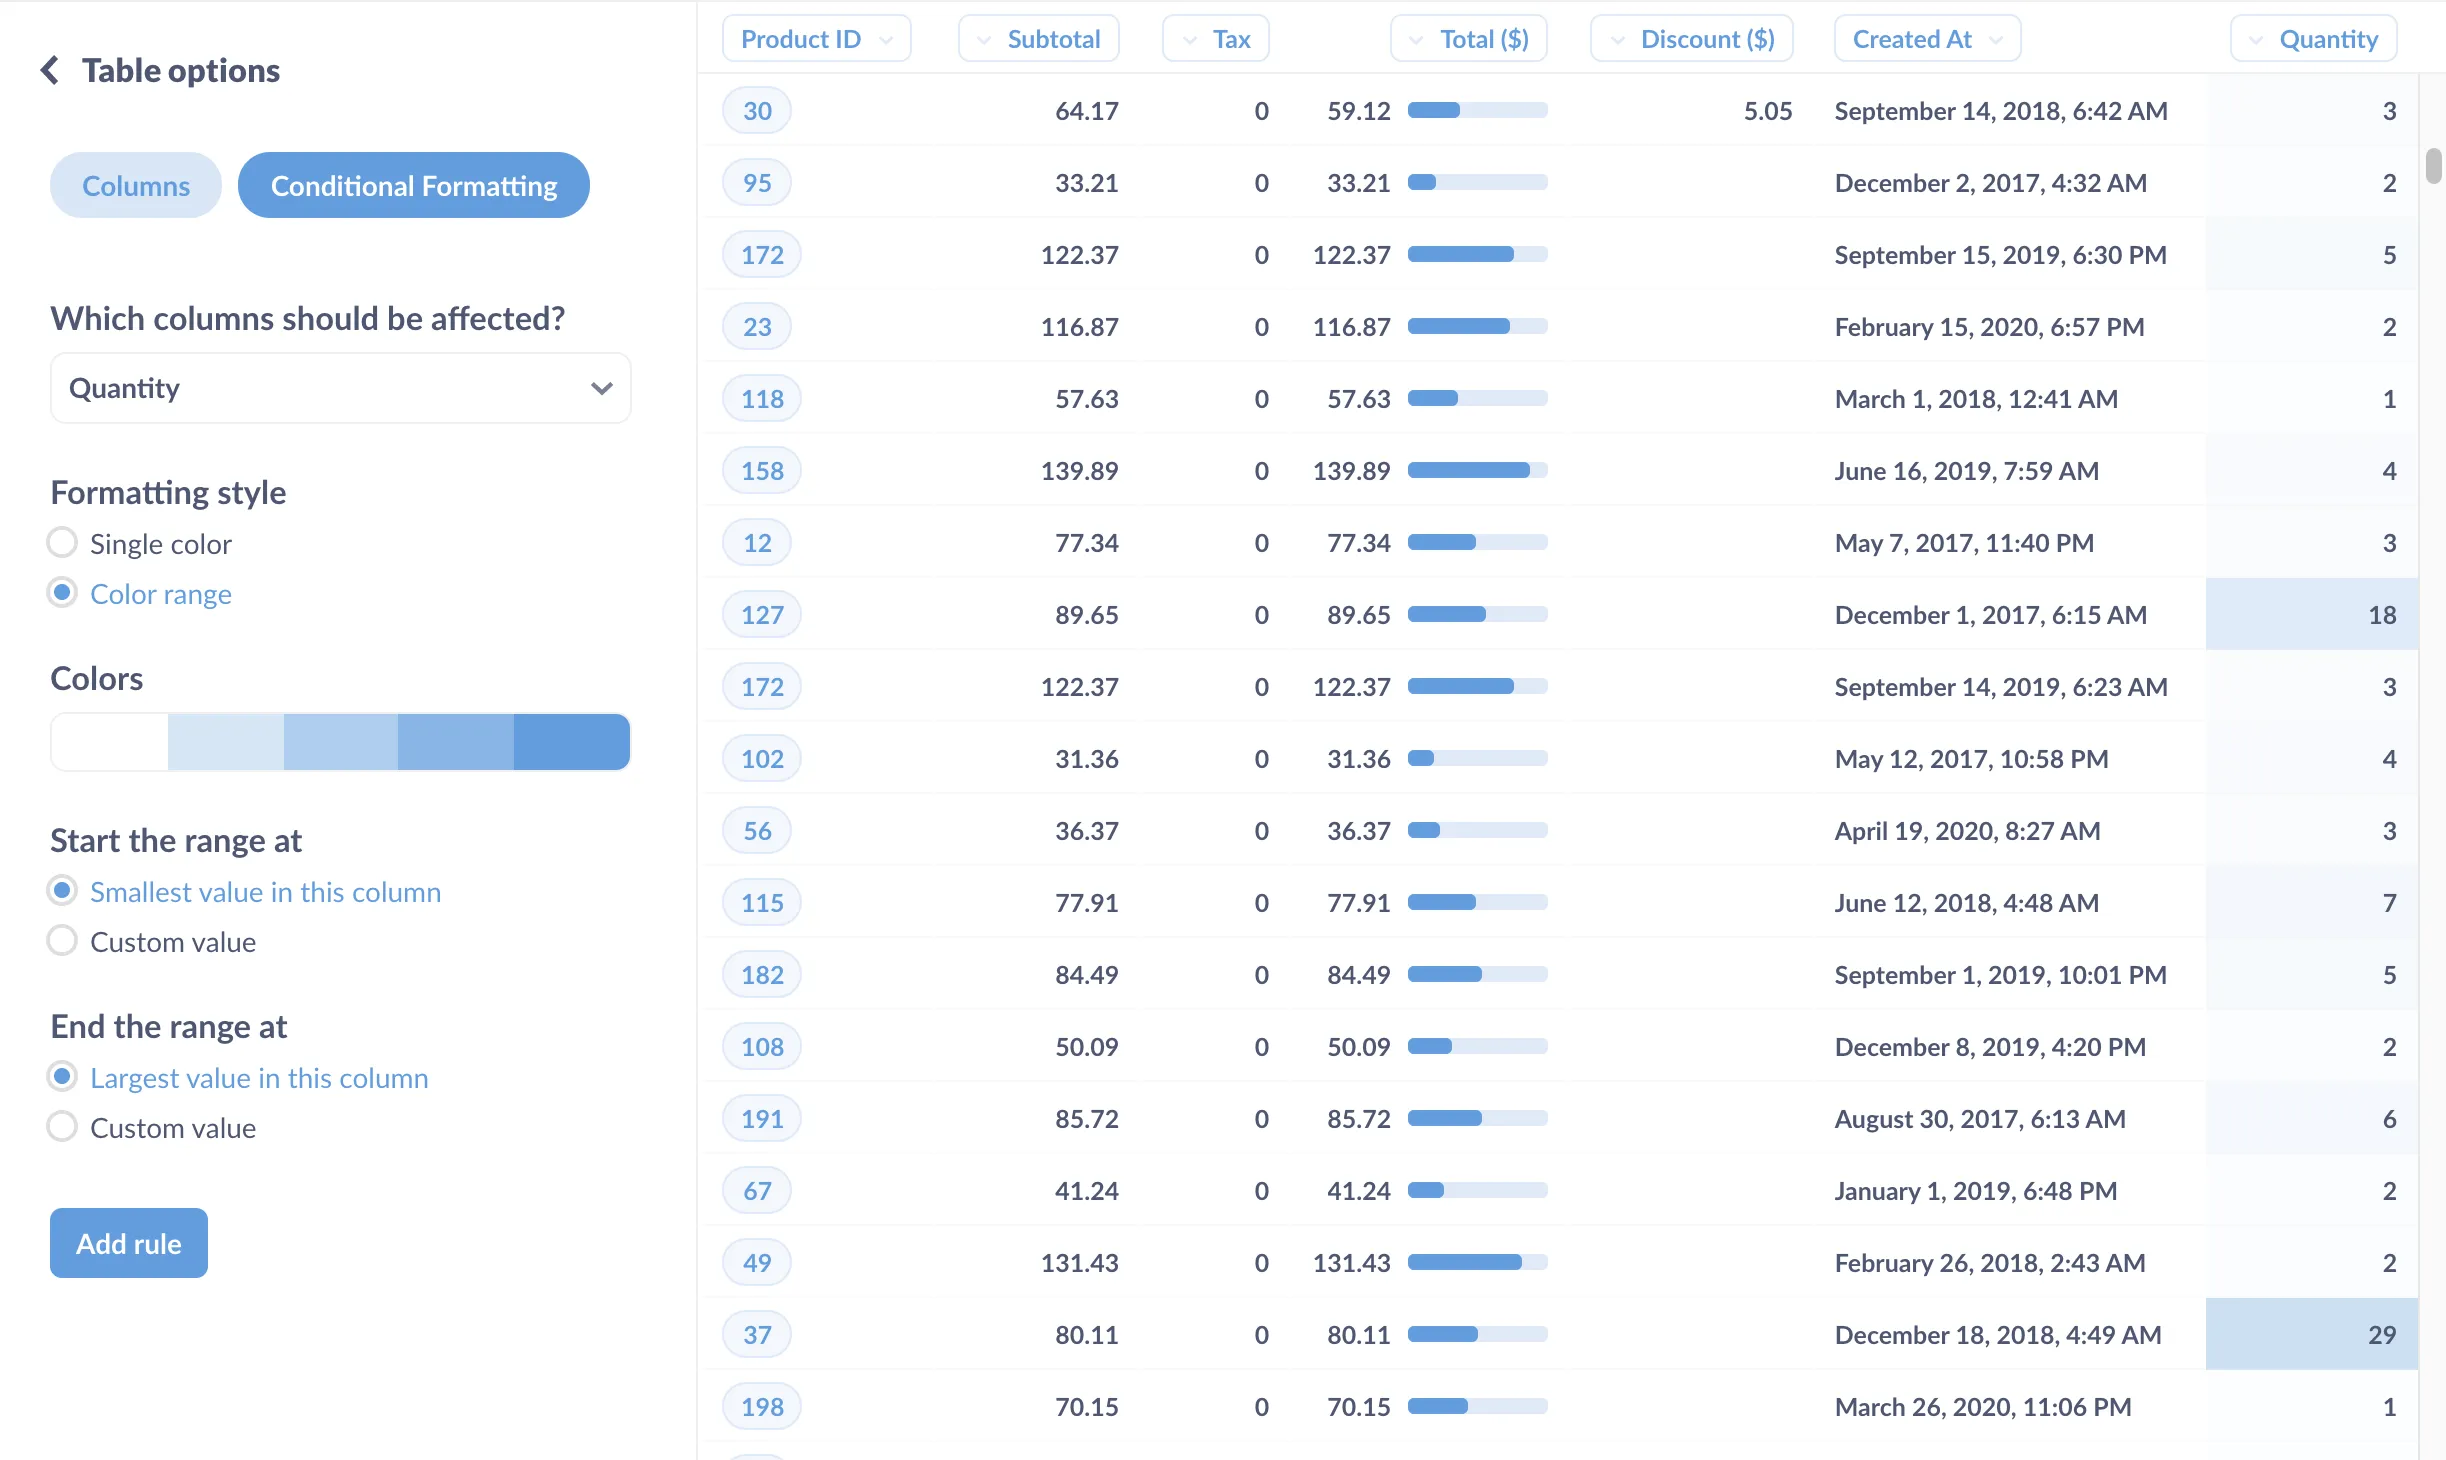Viewport: 2446px width, 1460px height.
Task: Open Product ID 95 link
Action: coord(757,183)
